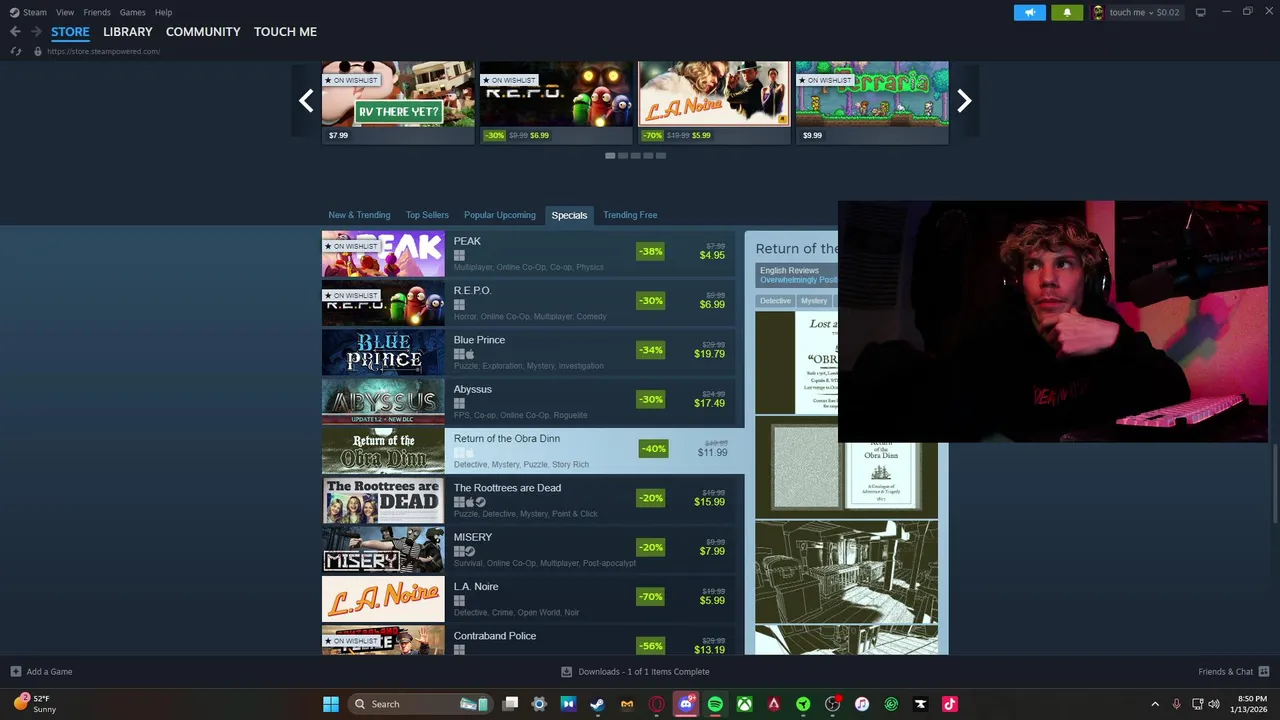1280x720 pixels.
Task: Open the L.A. Noire carousel card
Action: pos(714,103)
